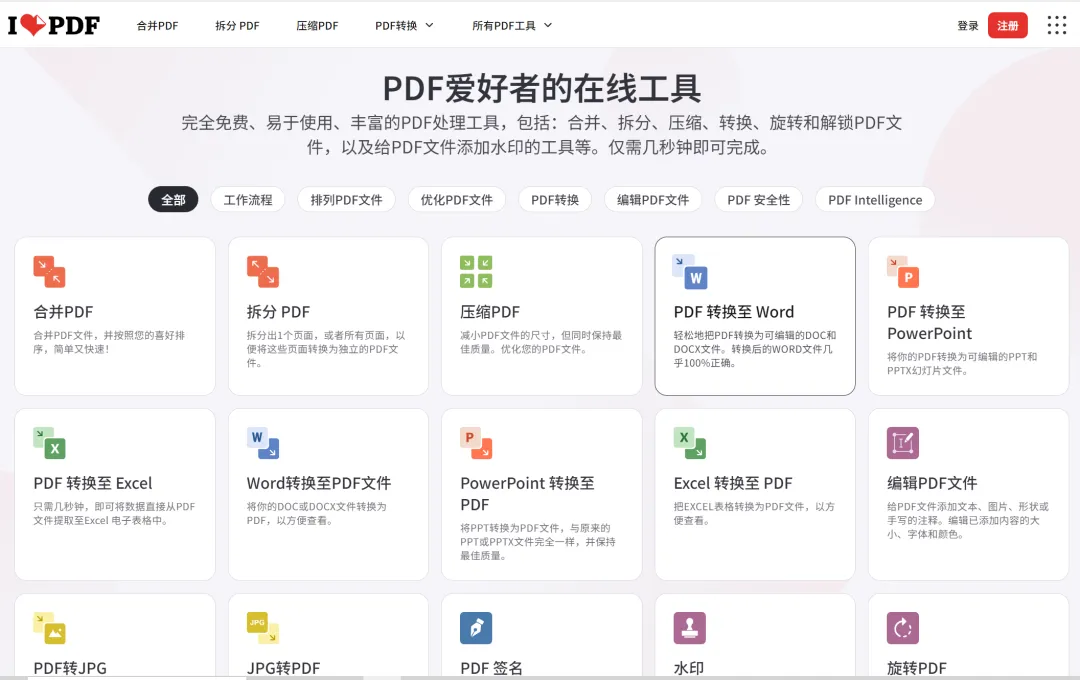Select the PDF转换 filter tab
The height and width of the screenshot is (680, 1080).
(555, 200)
